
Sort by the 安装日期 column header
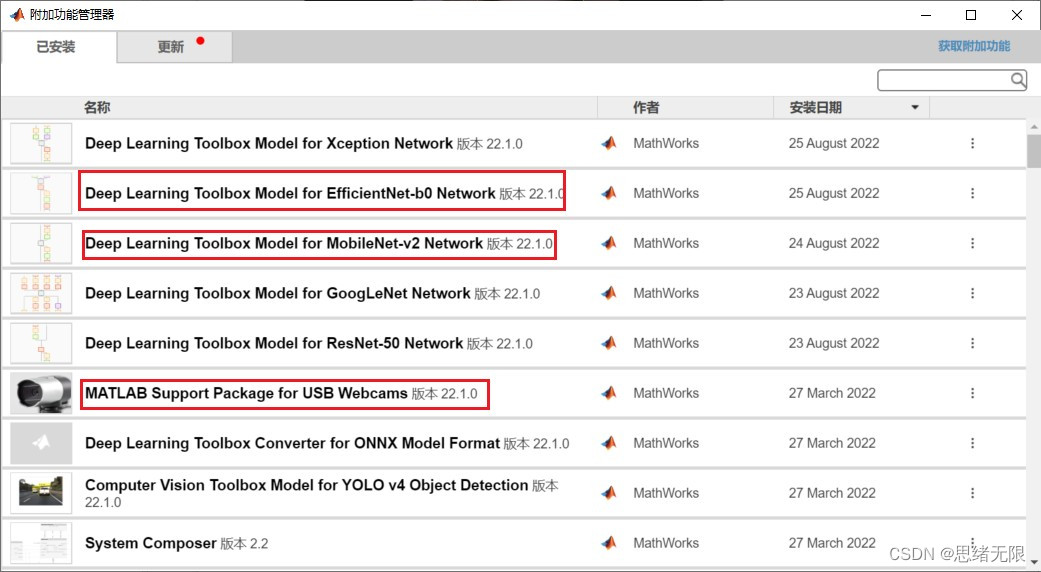815,107
